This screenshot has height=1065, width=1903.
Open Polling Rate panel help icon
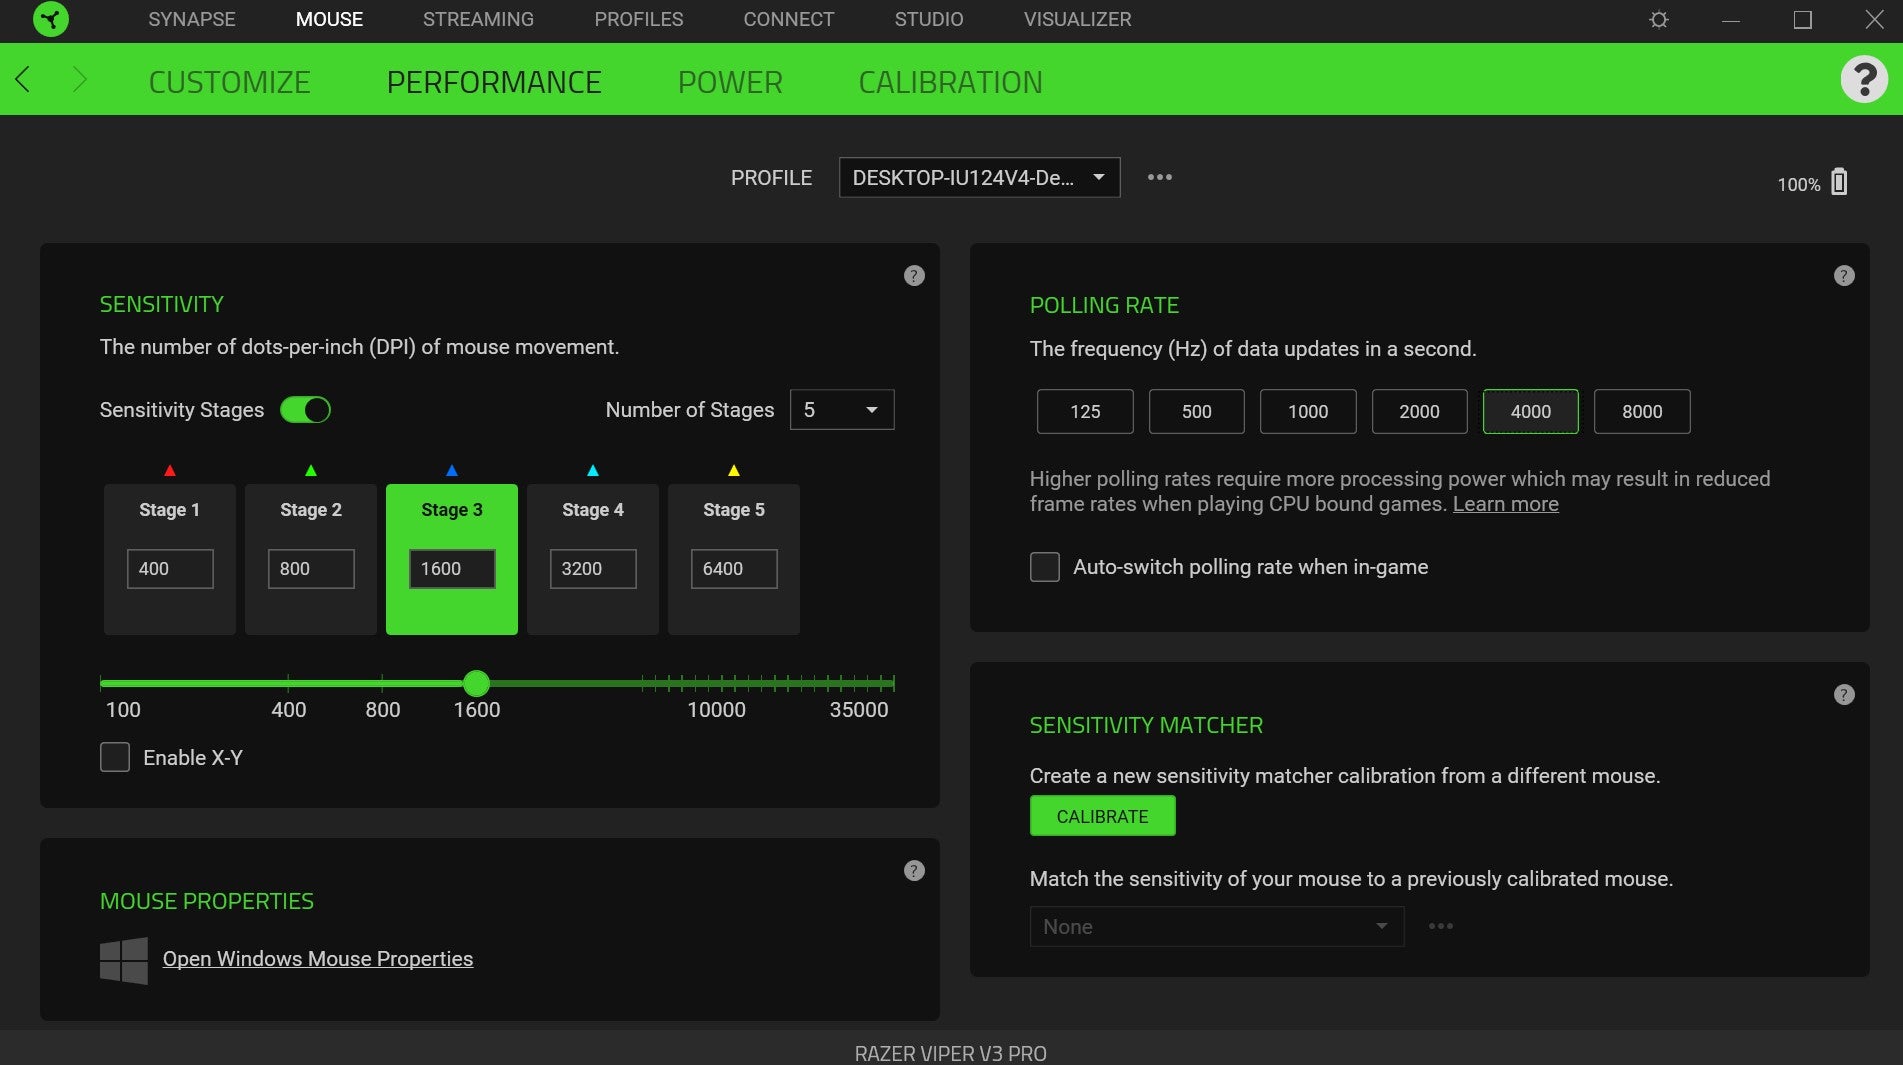(1843, 276)
